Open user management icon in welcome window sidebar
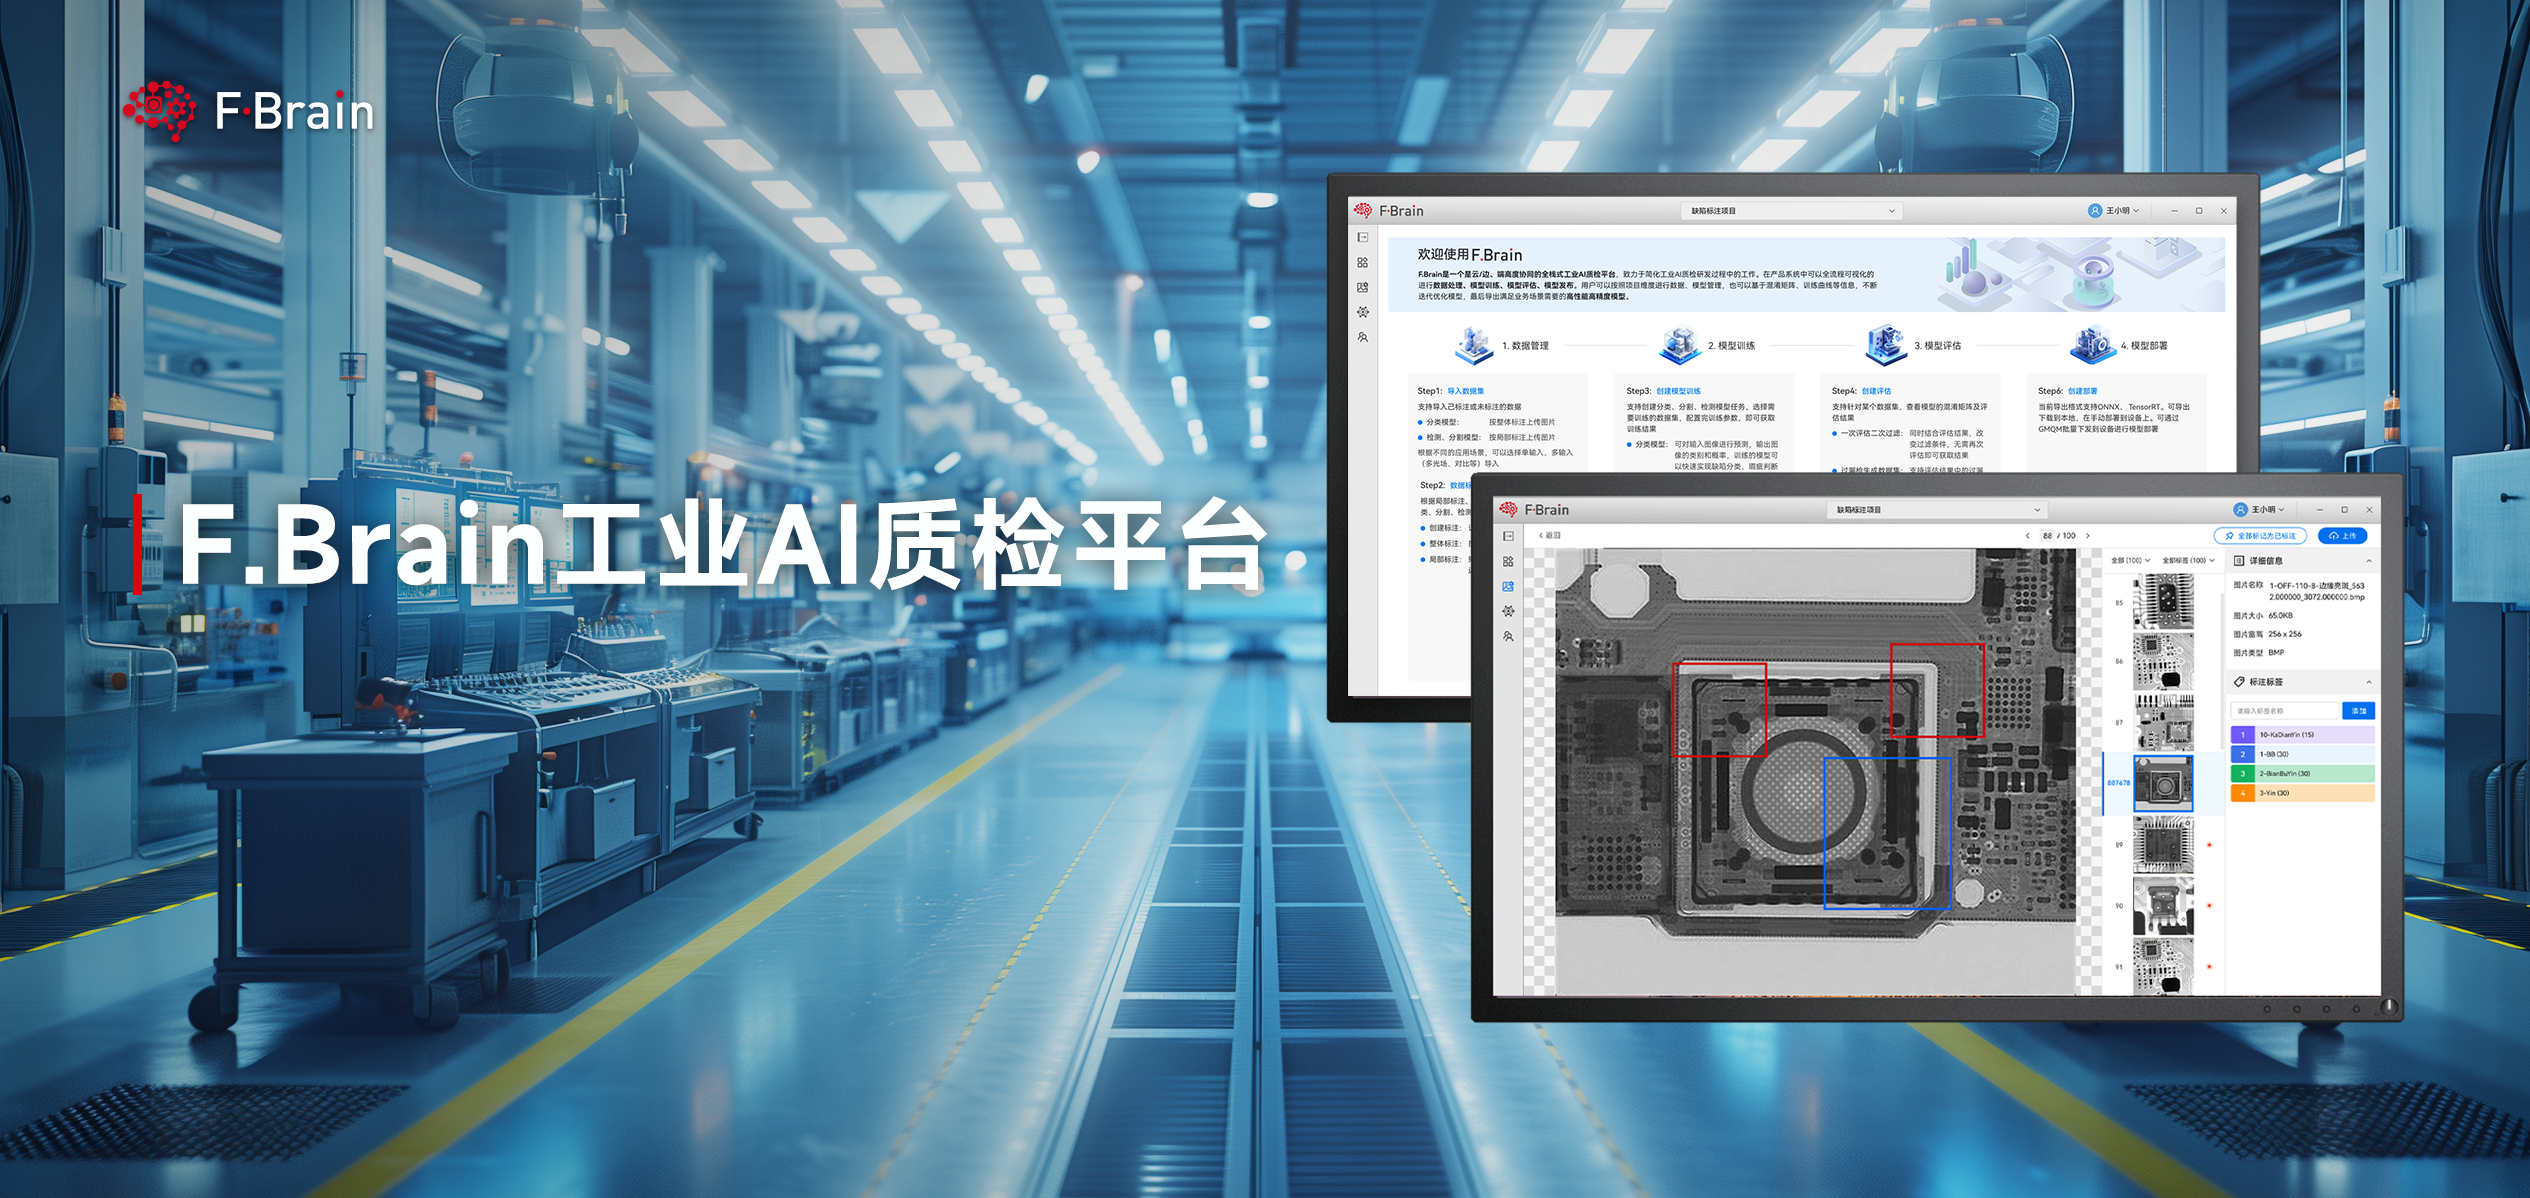This screenshot has height=1198, width=2530. click(x=1362, y=337)
